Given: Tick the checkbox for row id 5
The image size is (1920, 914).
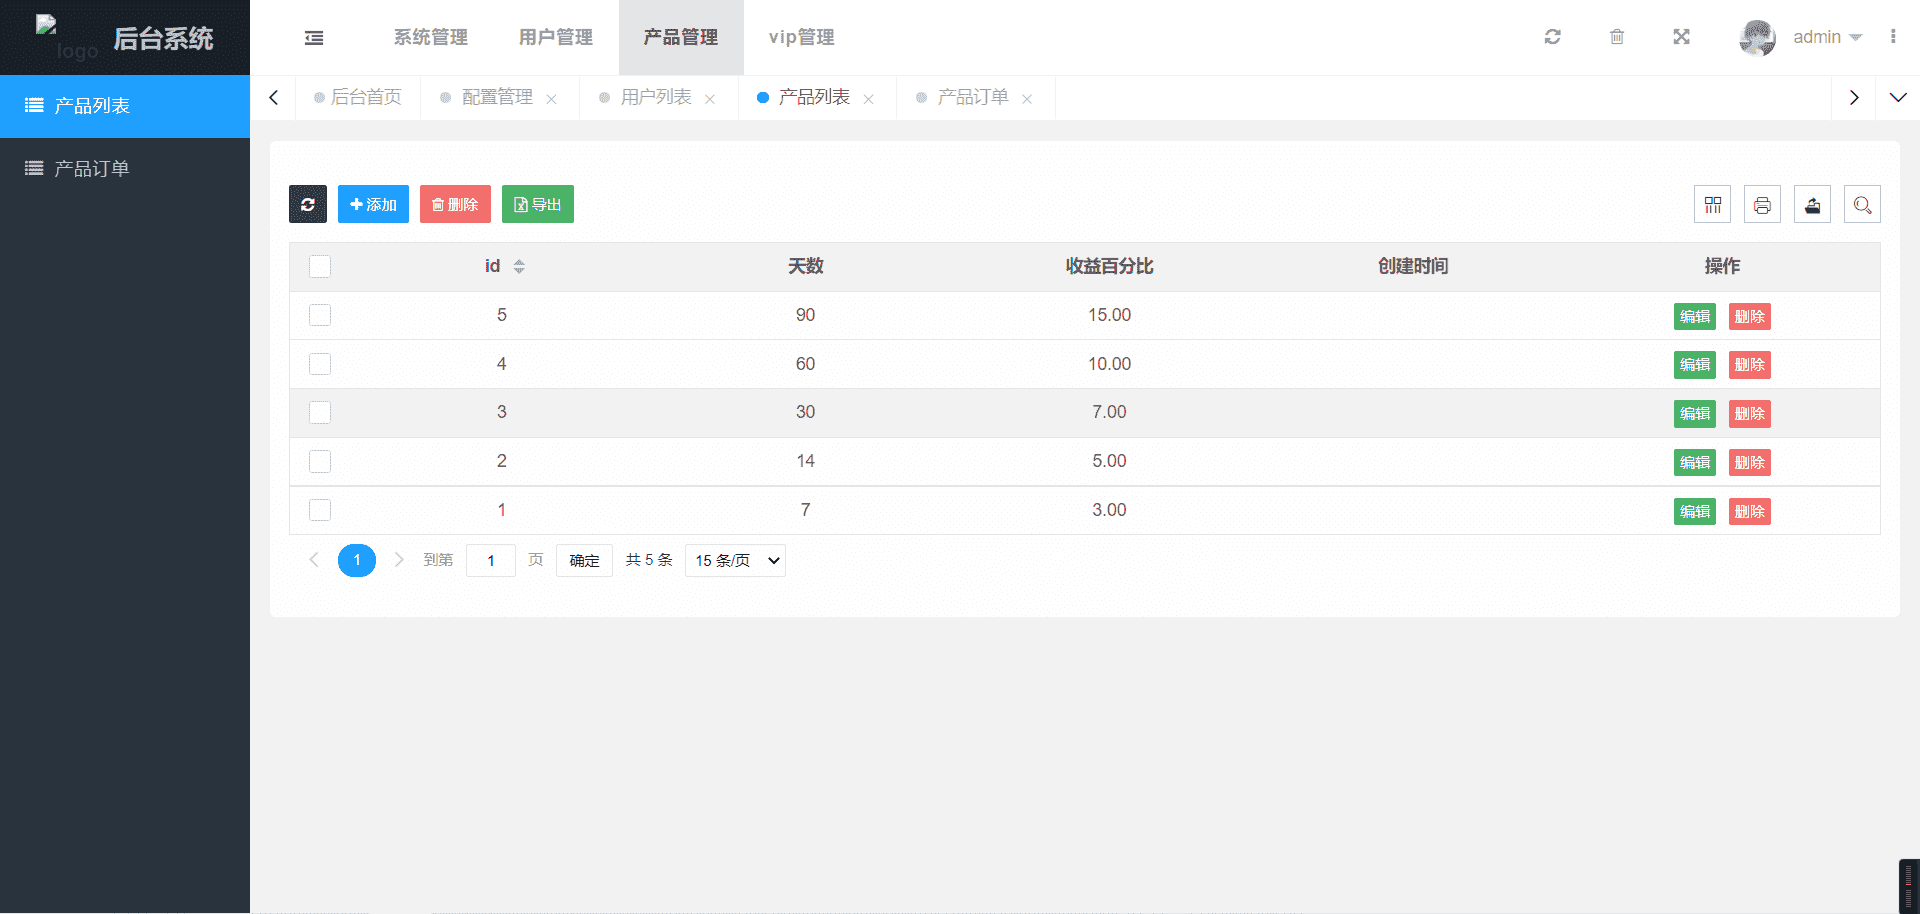Looking at the screenshot, I should coord(320,315).
